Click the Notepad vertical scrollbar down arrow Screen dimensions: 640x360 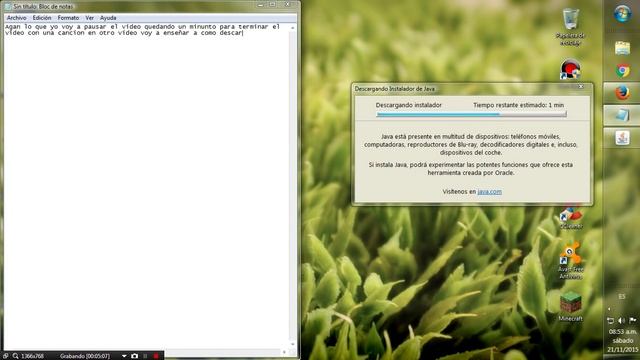292,344
